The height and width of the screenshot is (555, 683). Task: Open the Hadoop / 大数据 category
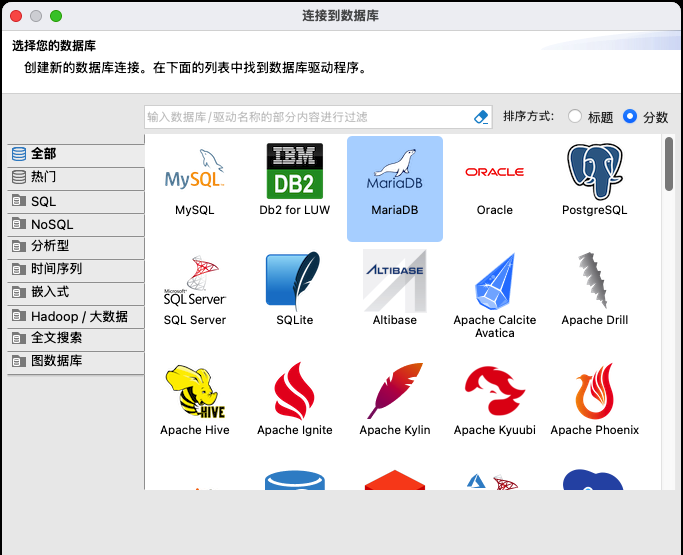[x=76, y=316]
